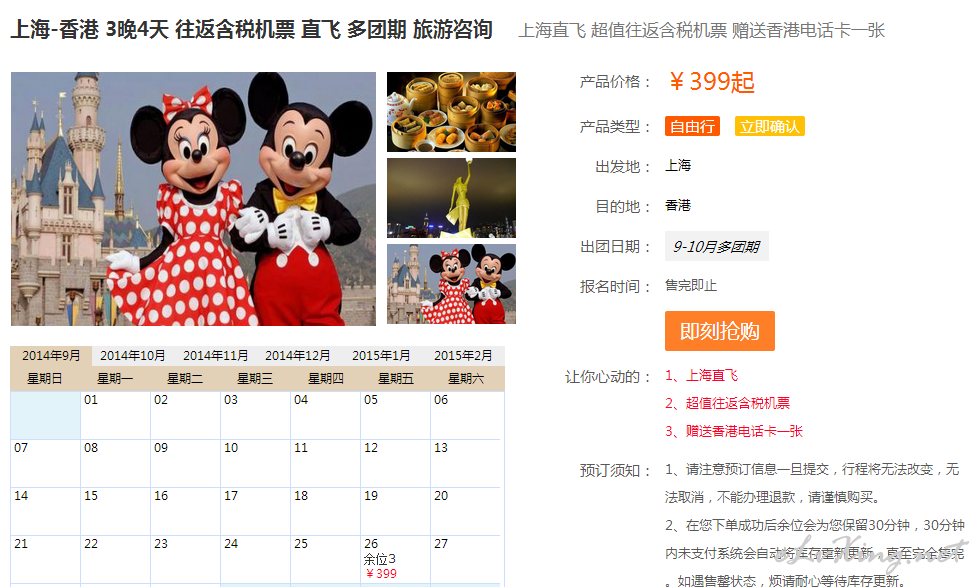This screenshot has width=979, height=587.
Task: Select calendar date 02
Action: (x=185, y=415)
